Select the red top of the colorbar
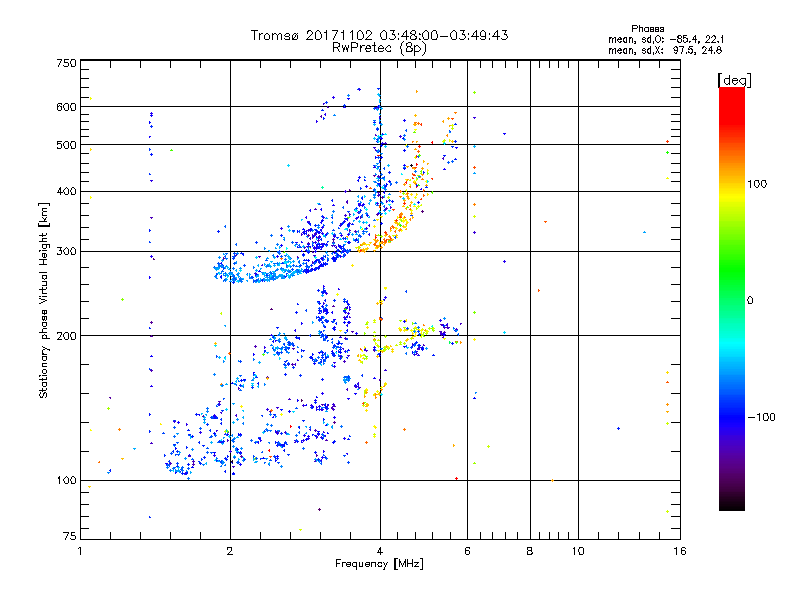Image resolution: width=800 pixels, height=600 pixels. [x=732, y=102]
